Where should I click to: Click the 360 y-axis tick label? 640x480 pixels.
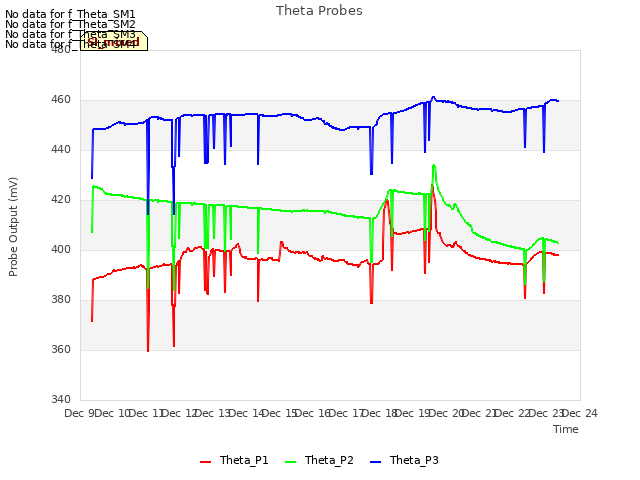(61, 349)
